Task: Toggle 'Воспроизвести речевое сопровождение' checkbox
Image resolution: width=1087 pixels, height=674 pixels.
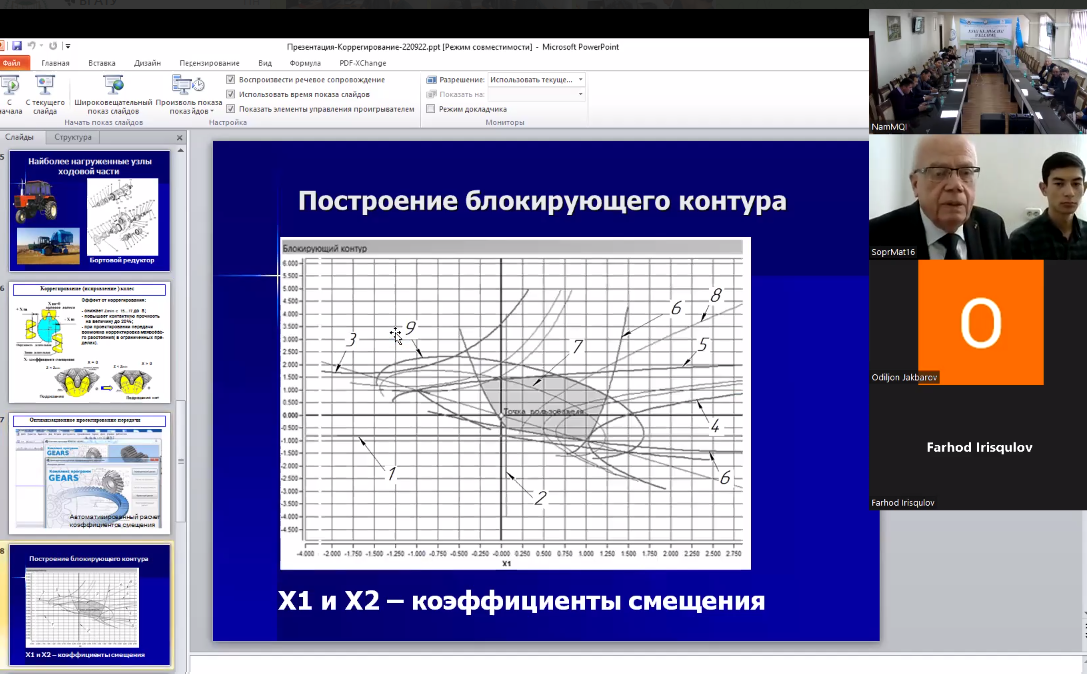Action: [231, 79]
